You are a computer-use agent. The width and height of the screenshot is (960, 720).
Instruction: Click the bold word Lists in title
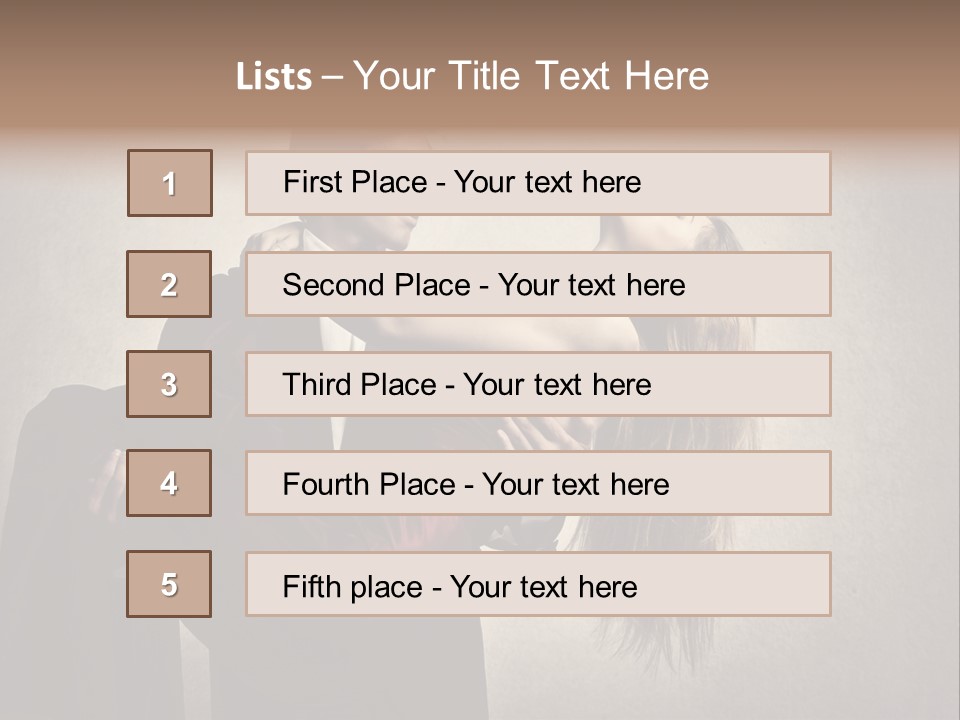tap(274, 76)
